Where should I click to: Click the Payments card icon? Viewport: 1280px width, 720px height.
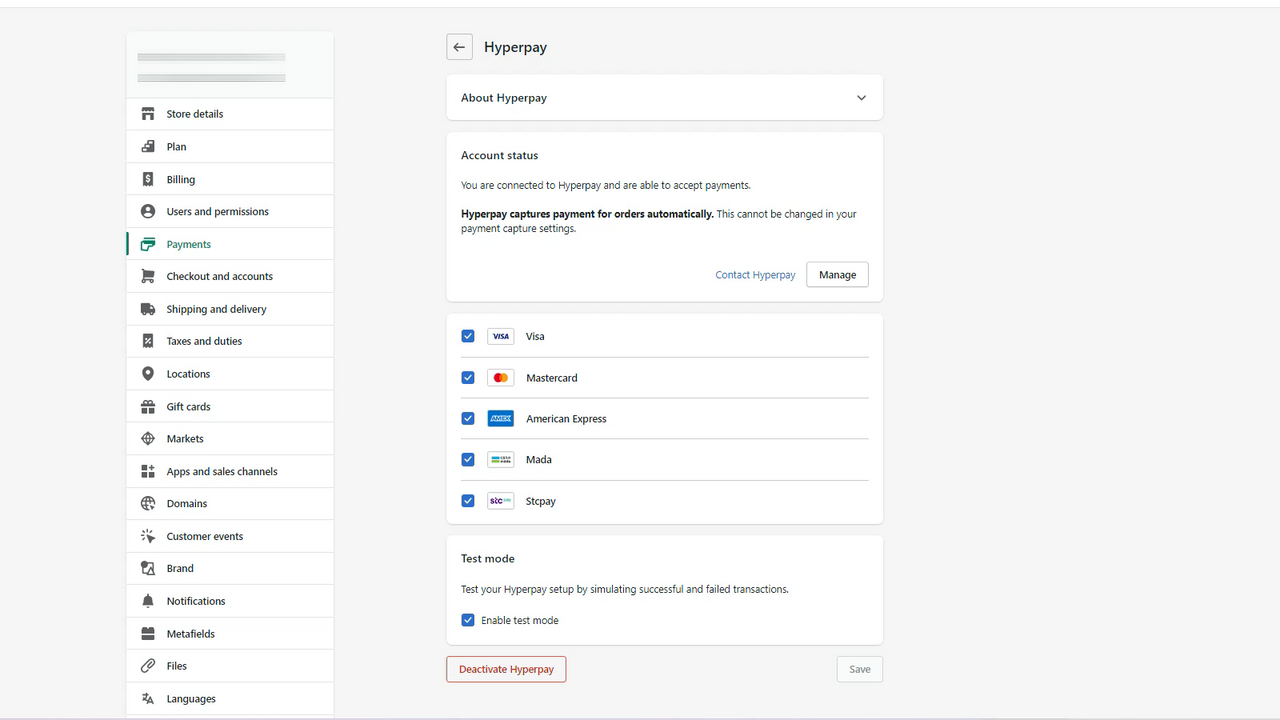pyautogui.click(x=148, y=244)
